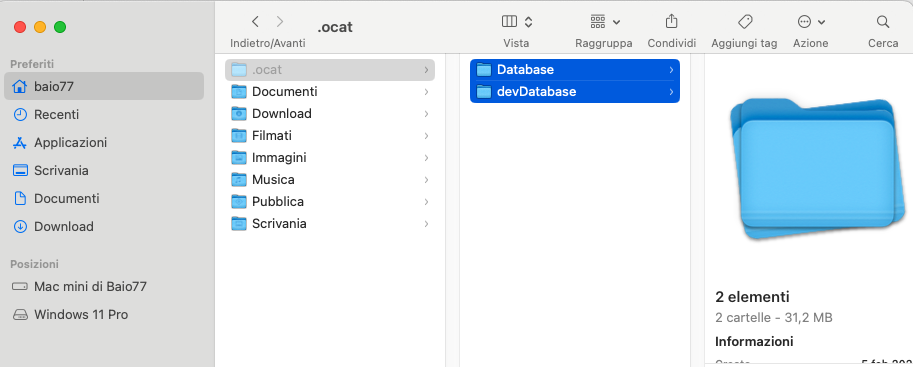Click the Database folder icon
The width and height of the screenshot is (913, 367).
click(x=484, y=69)
